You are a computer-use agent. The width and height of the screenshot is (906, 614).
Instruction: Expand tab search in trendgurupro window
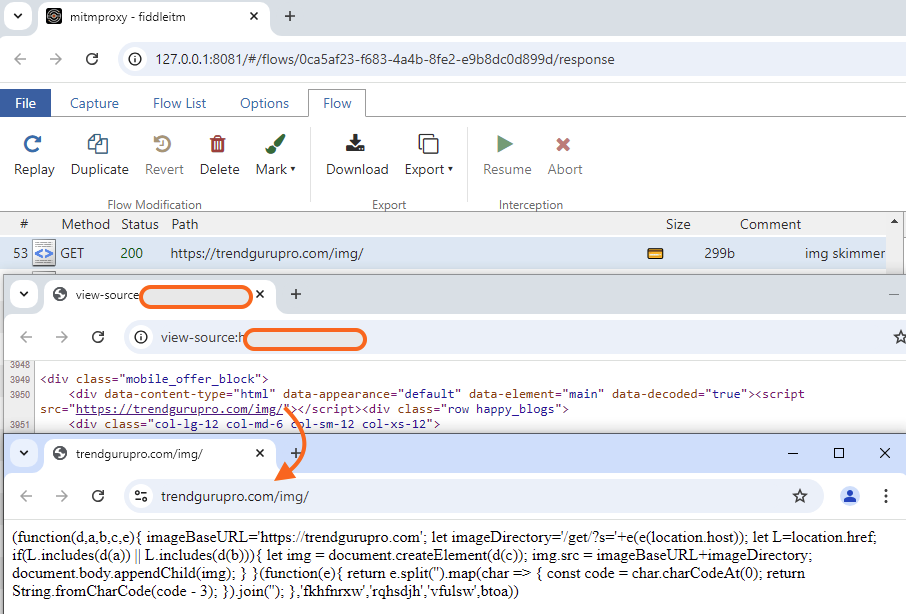tap(24, 453)
